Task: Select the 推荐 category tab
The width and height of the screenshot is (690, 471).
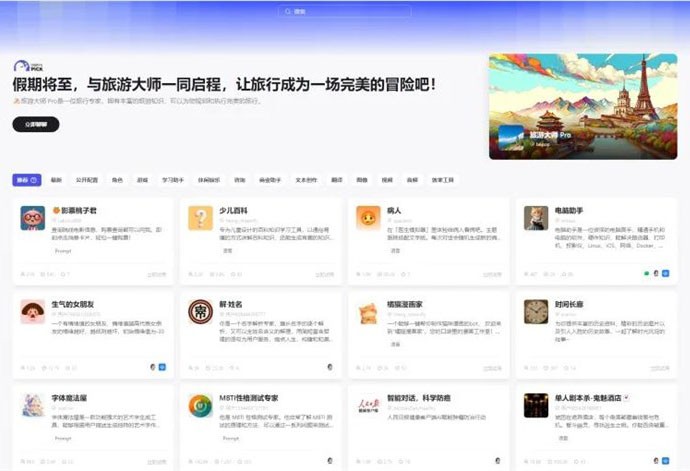Action: point(27,180)
